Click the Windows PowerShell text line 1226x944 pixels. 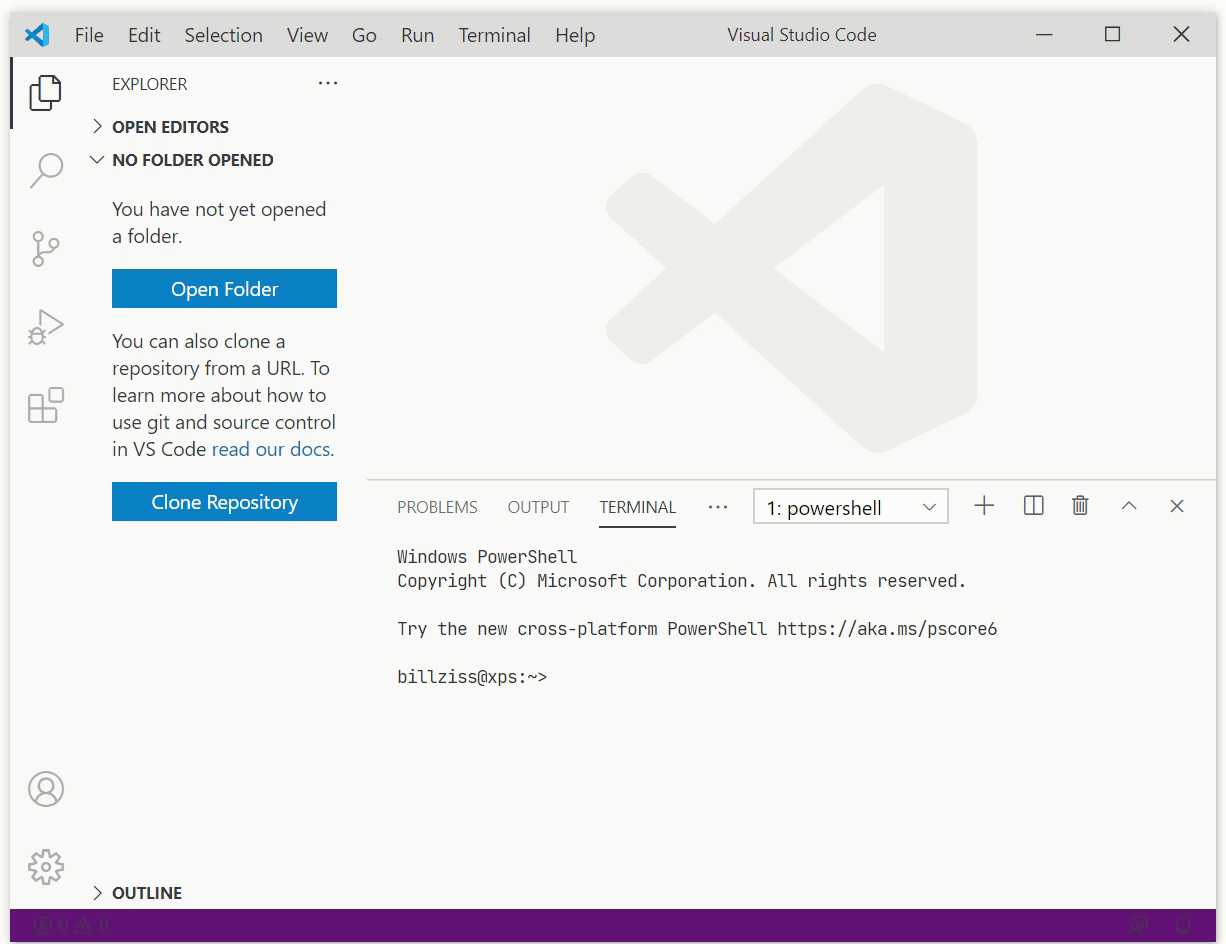tap(487, 557)
